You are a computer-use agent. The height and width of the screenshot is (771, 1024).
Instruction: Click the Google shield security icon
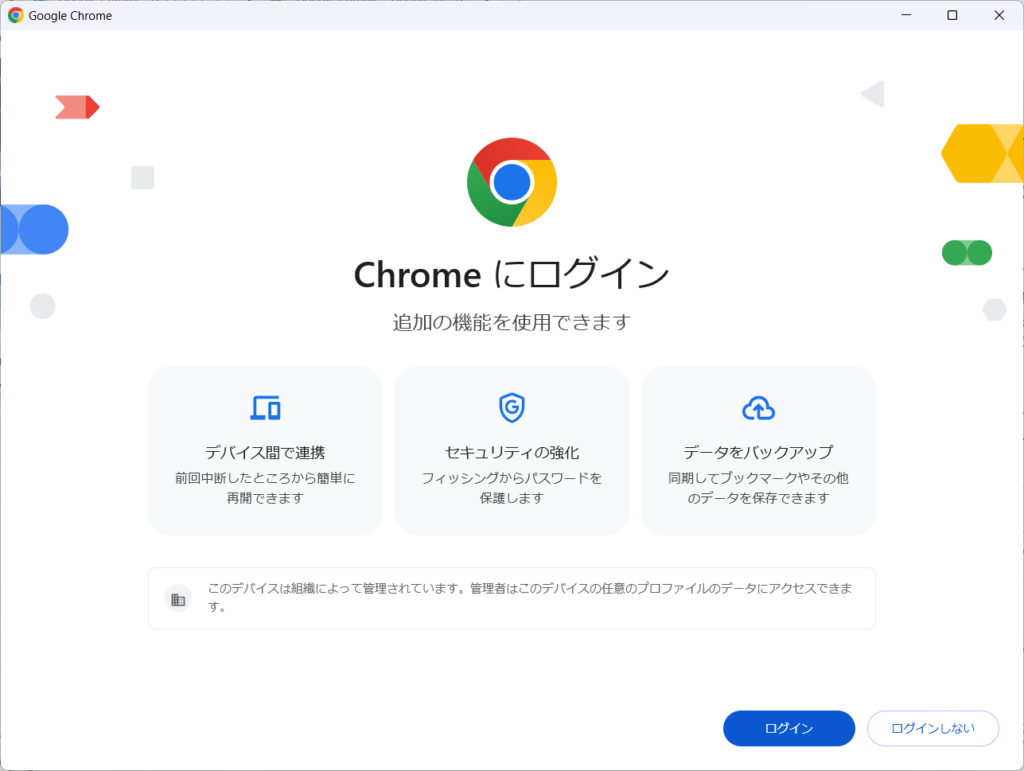click(512, 408)
